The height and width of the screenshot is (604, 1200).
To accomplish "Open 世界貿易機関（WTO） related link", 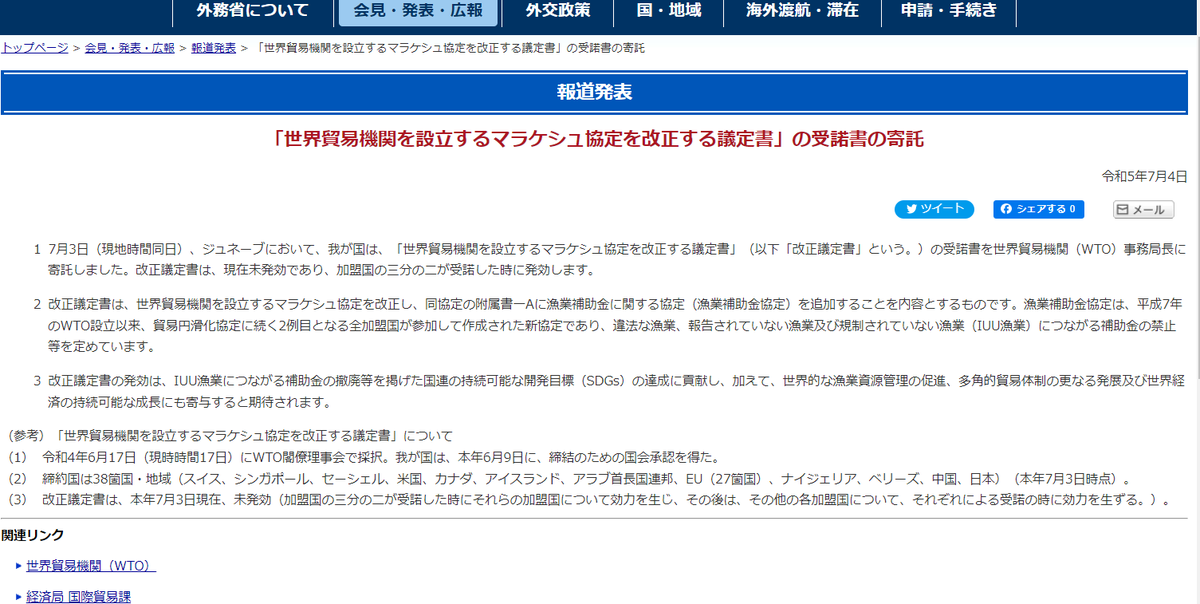I will [x=91, y=566].
